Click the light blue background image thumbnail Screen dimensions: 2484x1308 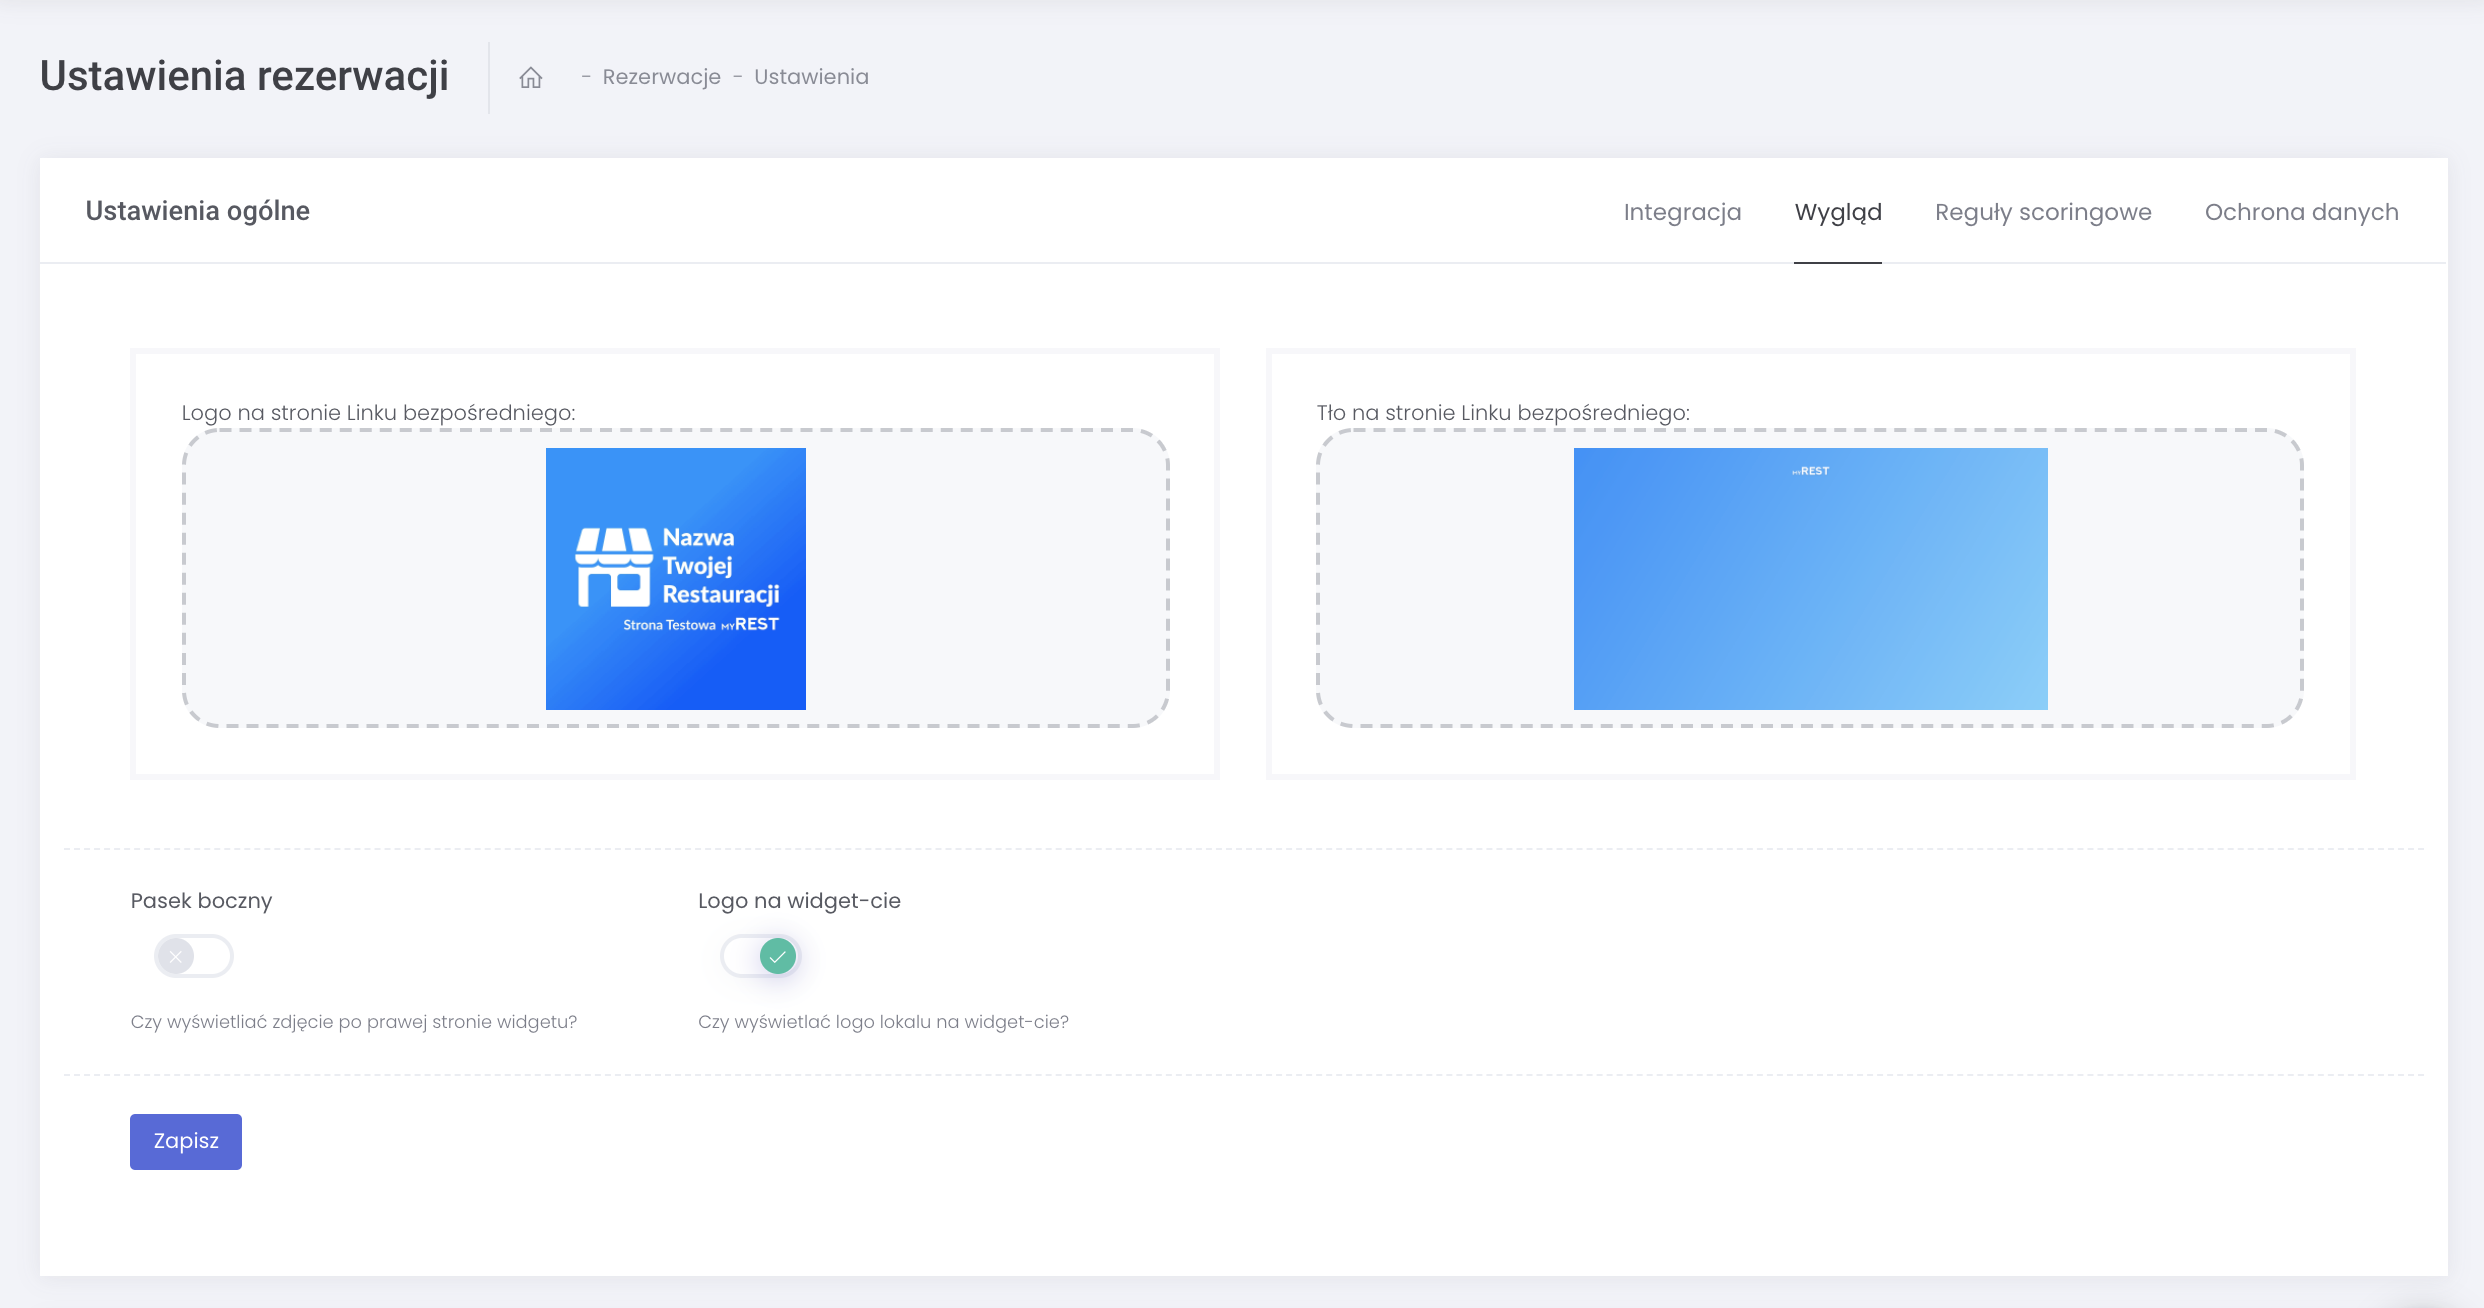coord(1810,600)
